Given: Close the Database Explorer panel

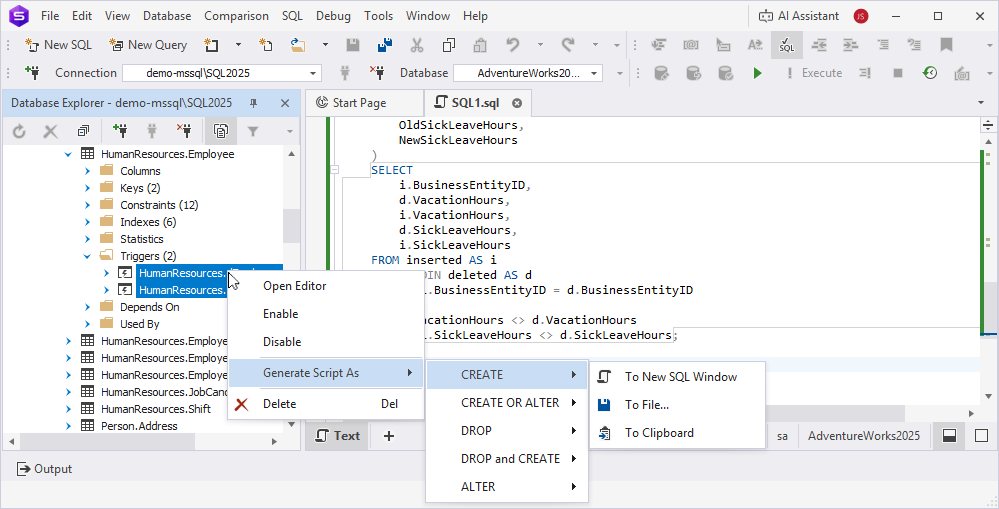Looking at the screenshot, I should (285, 103).
